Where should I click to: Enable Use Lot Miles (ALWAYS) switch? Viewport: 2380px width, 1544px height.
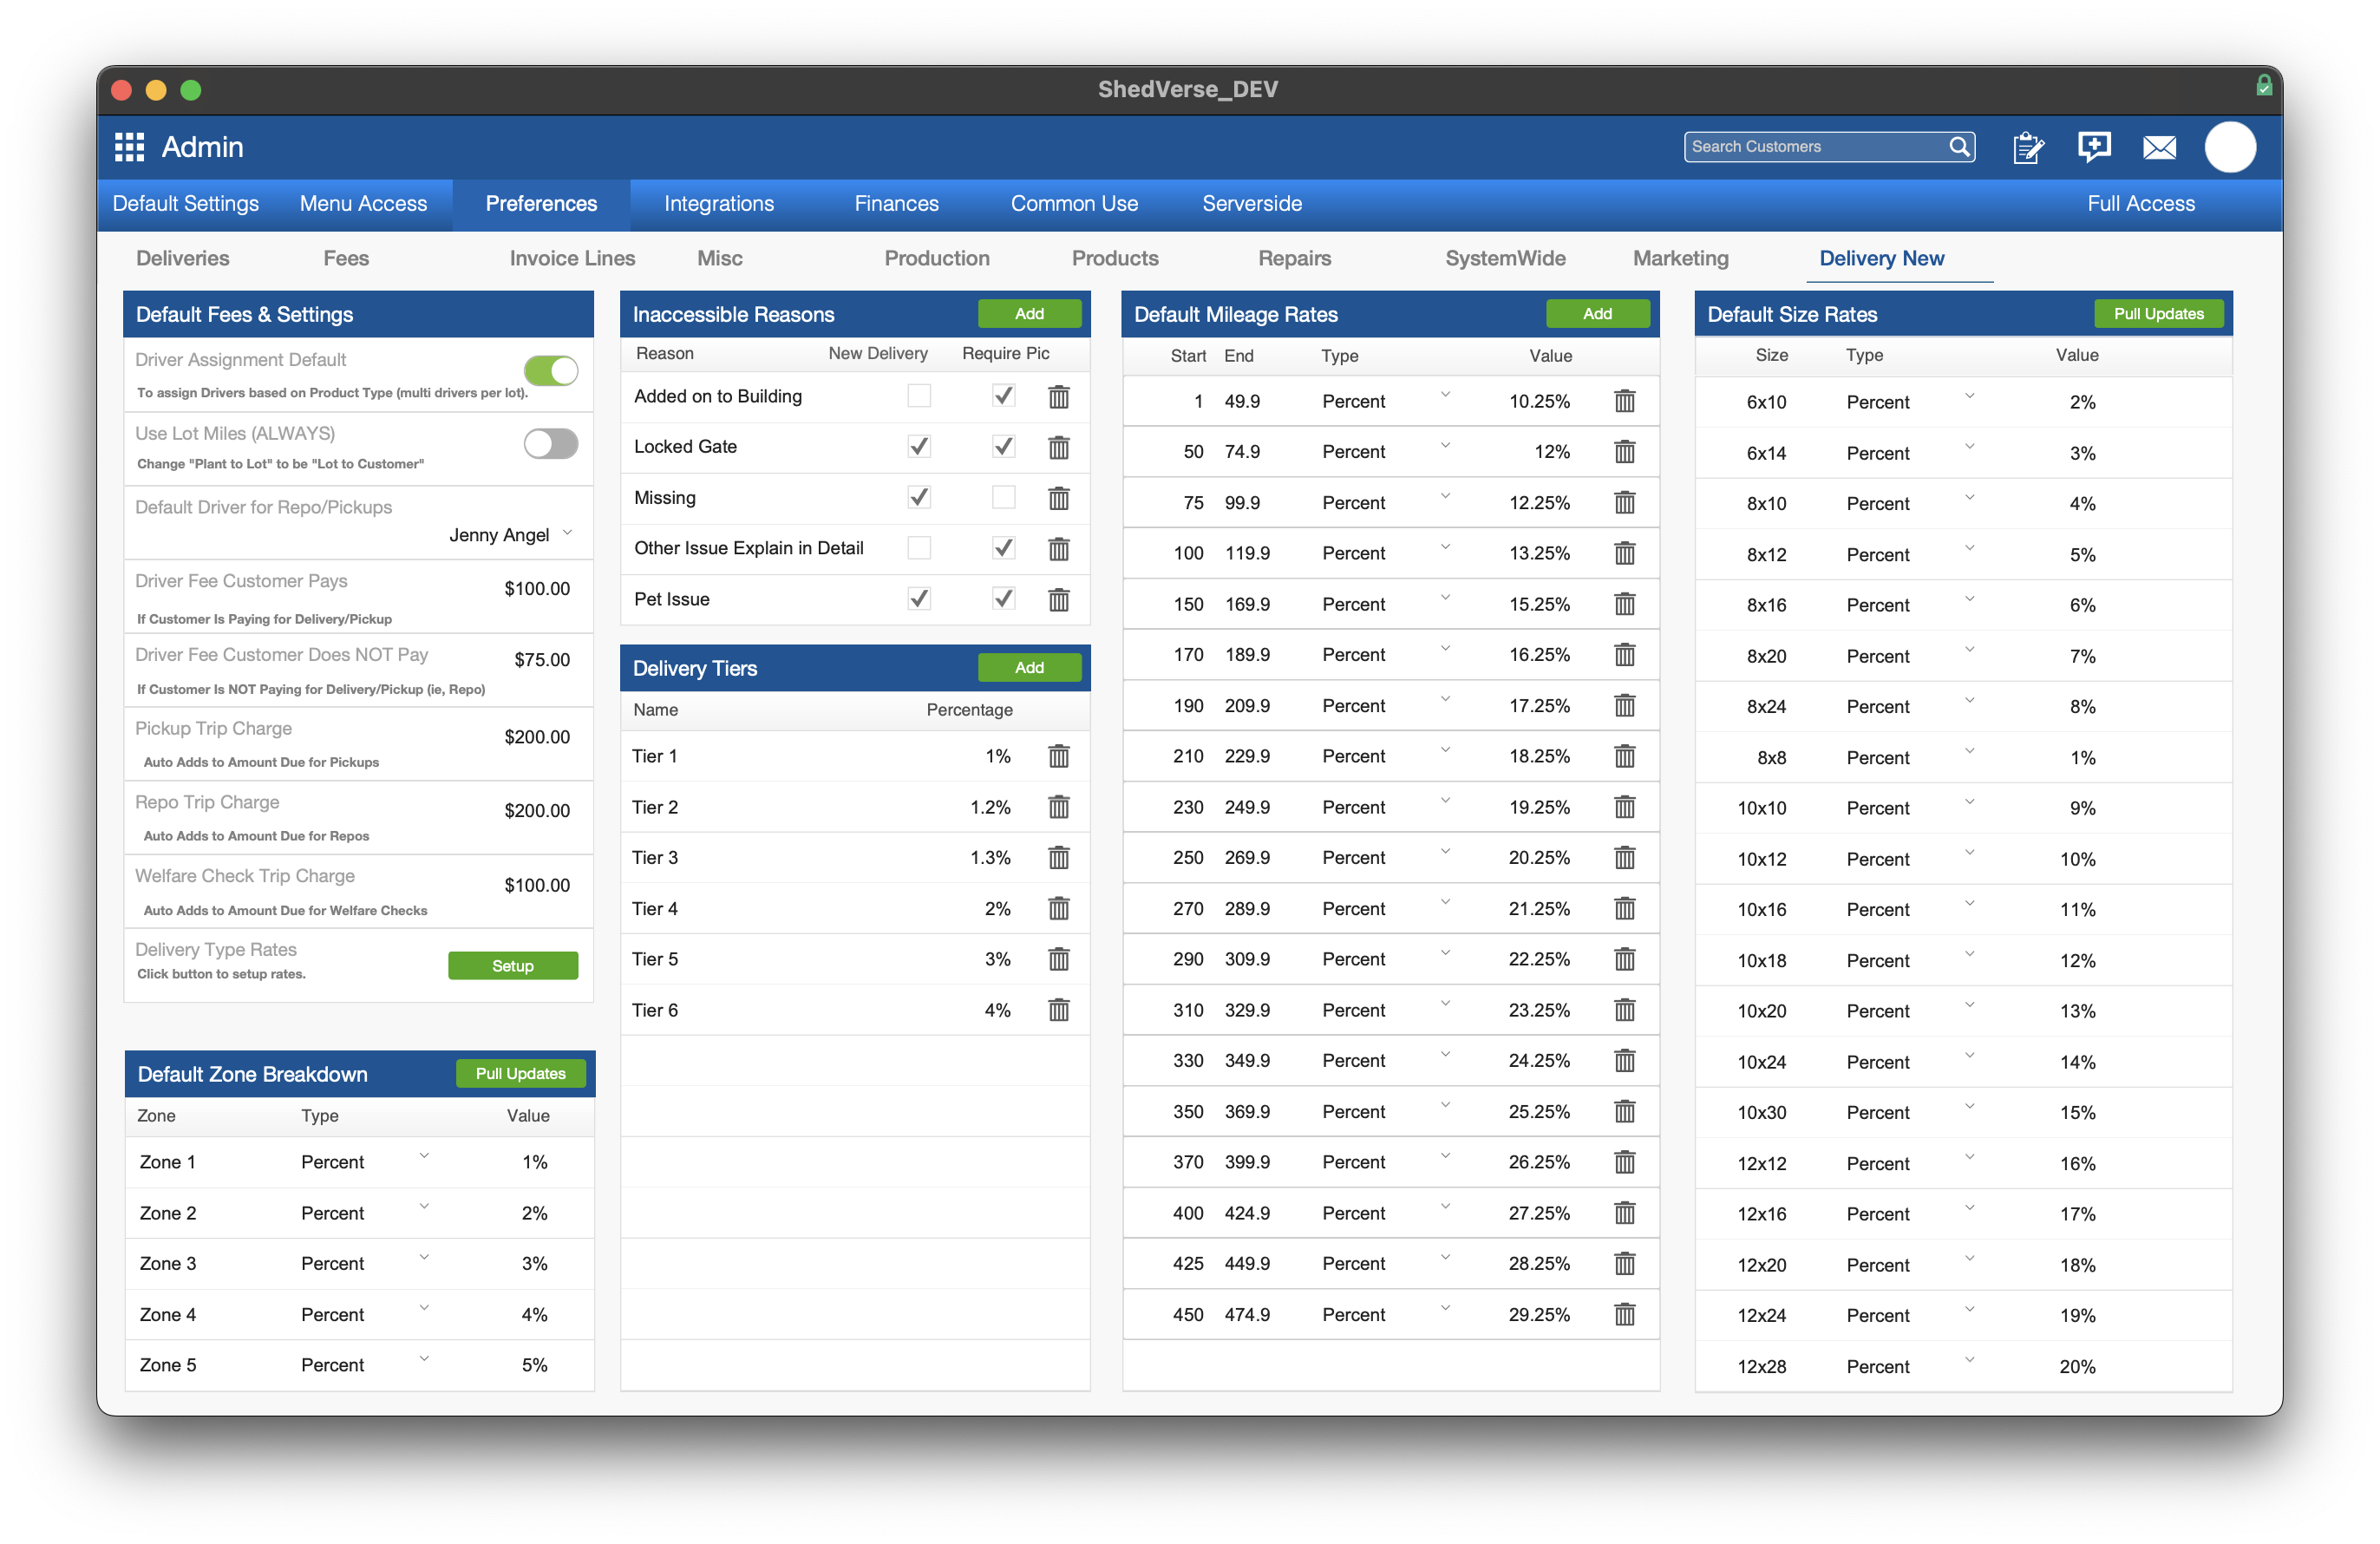(x=550, y=444)
